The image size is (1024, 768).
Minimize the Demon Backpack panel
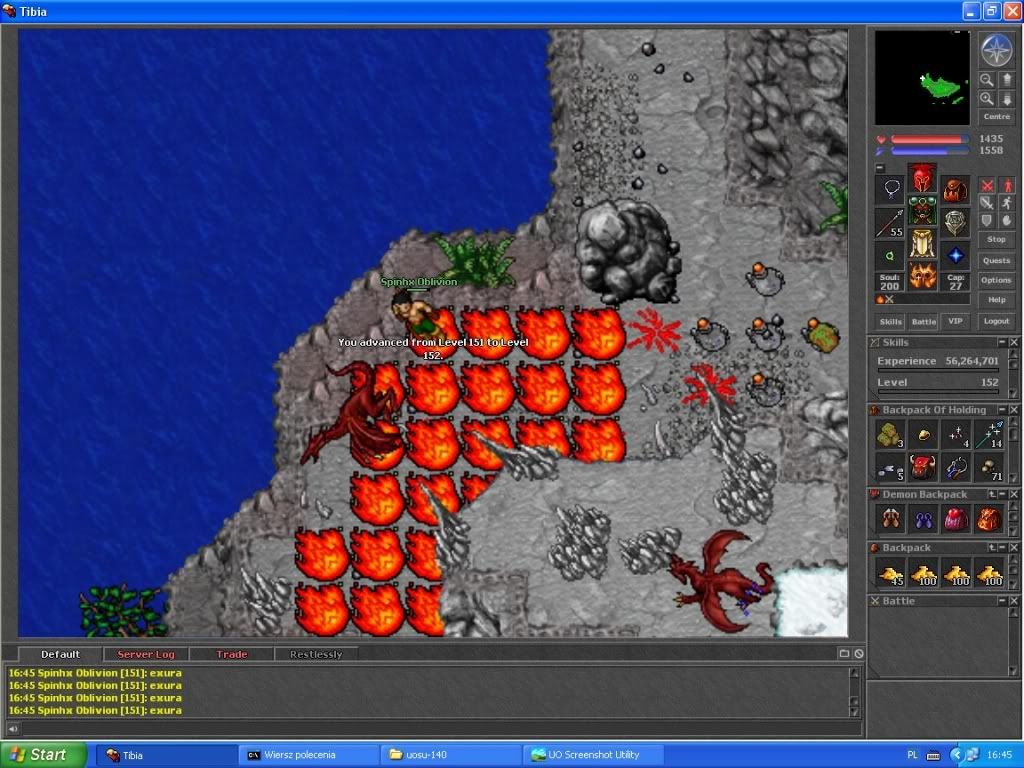point(1002,494)
